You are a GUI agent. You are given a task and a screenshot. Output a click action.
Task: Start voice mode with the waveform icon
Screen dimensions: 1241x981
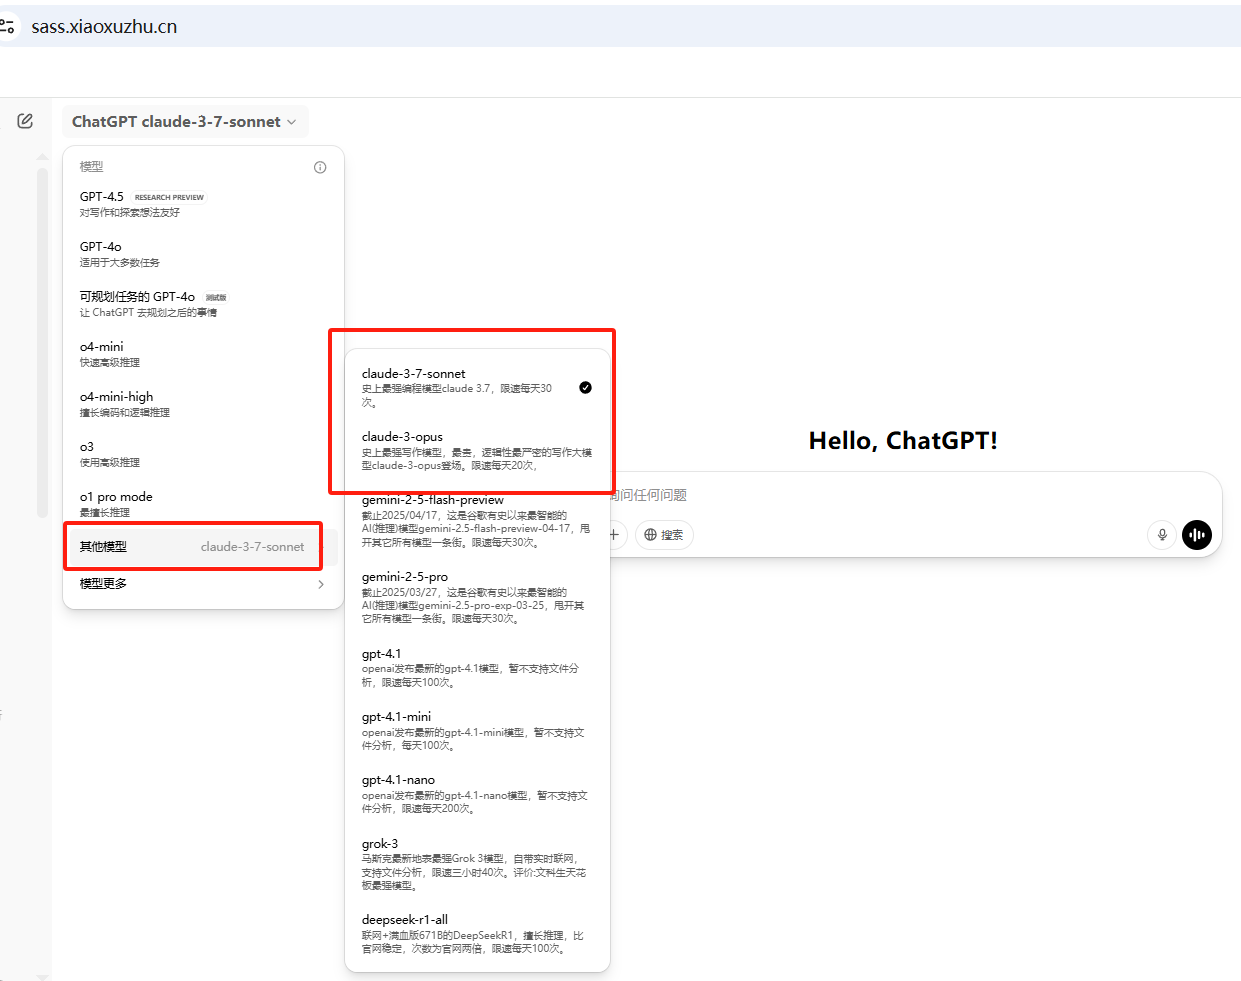click(1196, 535)
